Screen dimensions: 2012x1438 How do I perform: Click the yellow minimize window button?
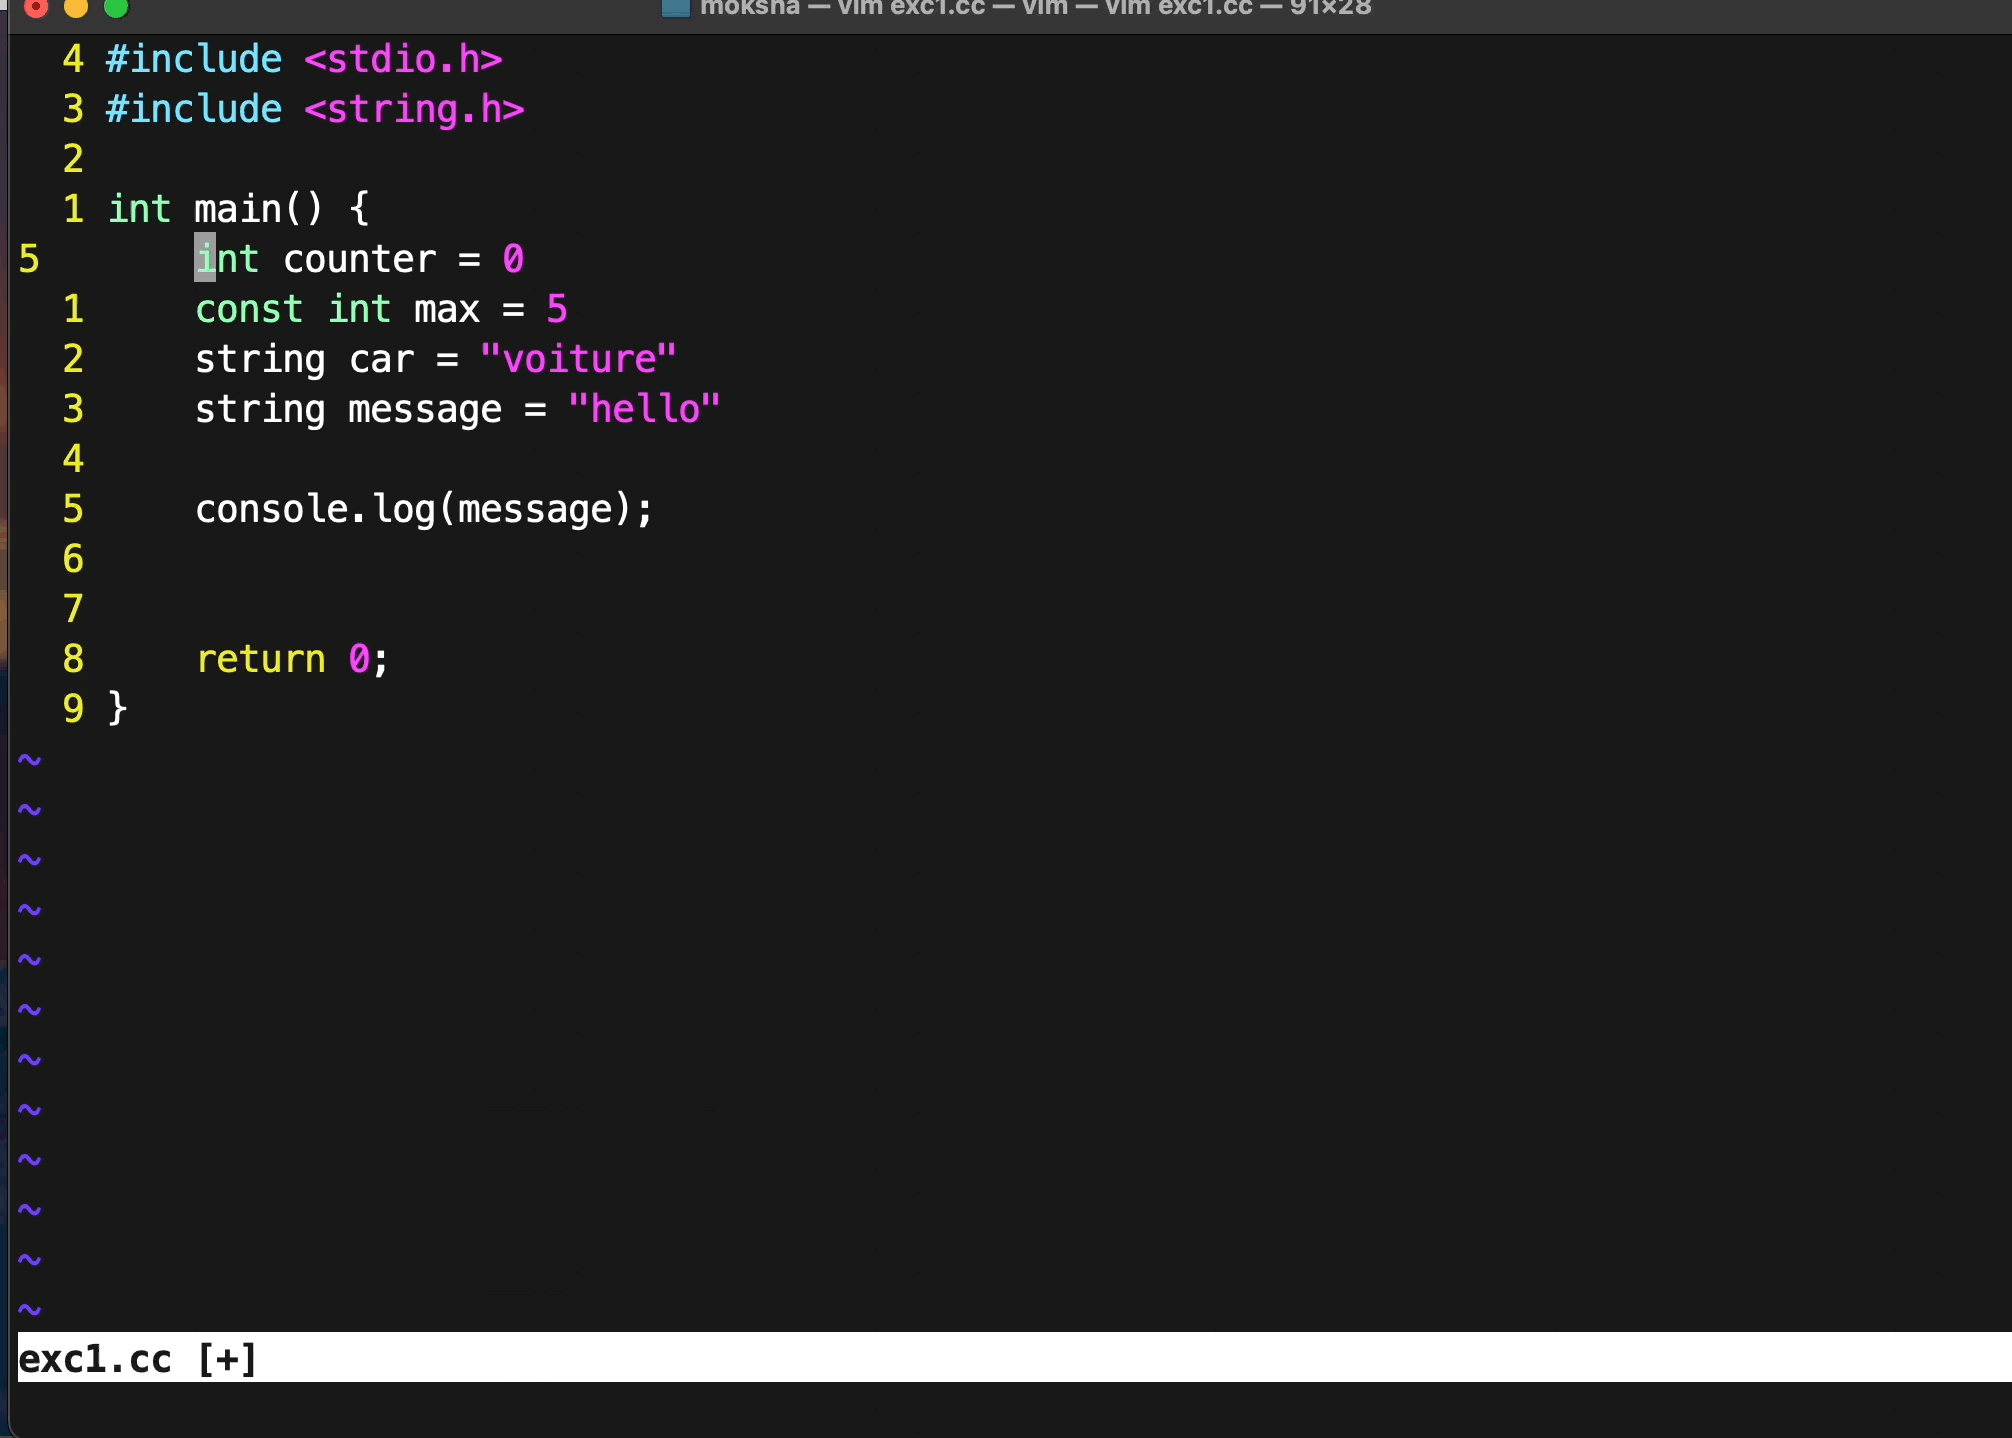(76, 8)
